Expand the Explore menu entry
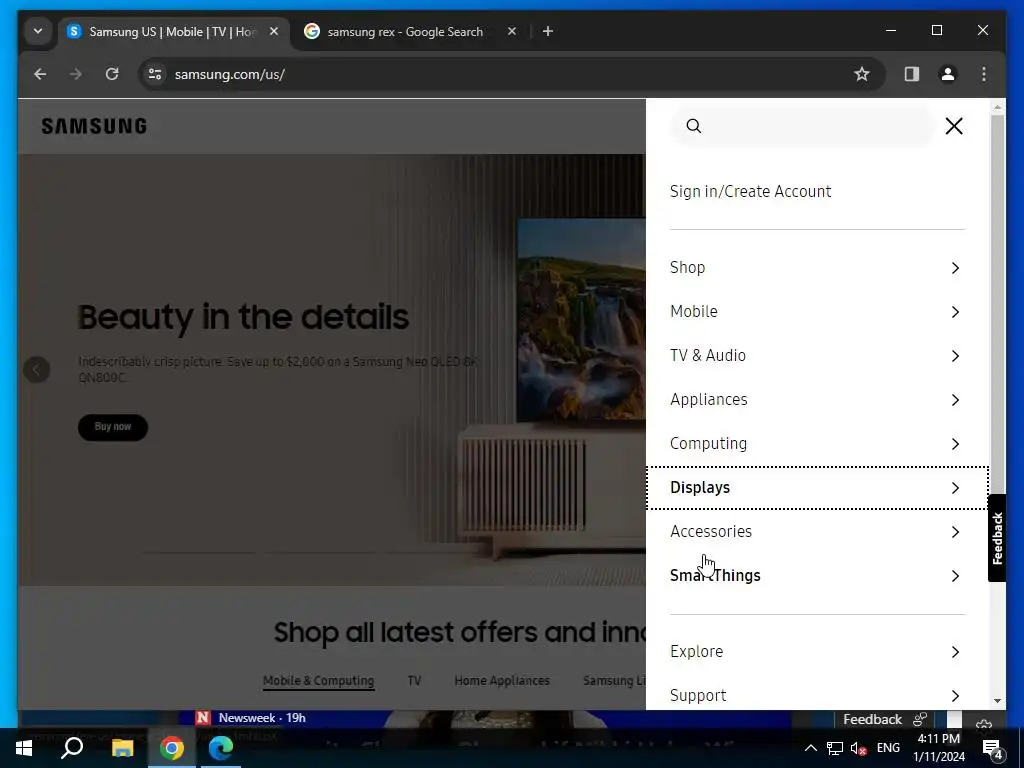1024x768 pixels. [817, 652]
